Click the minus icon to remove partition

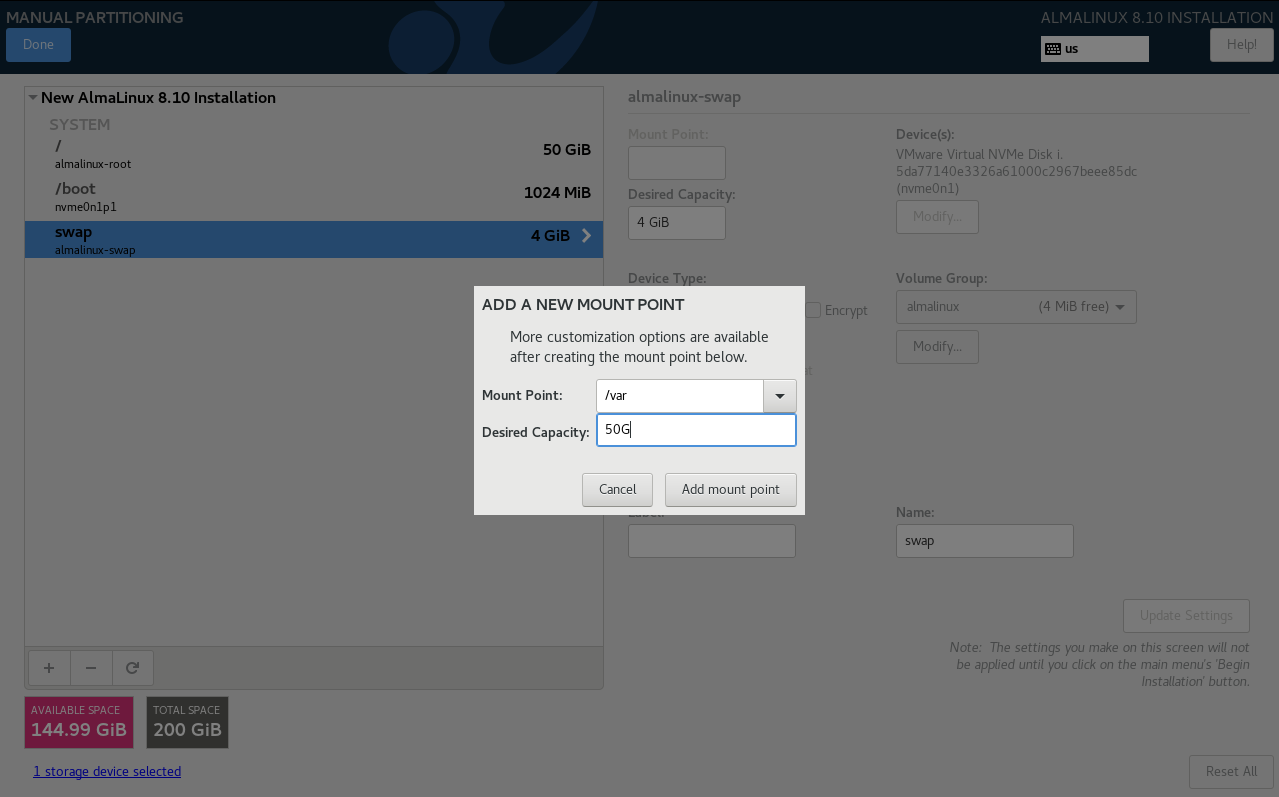coord(91,668)
